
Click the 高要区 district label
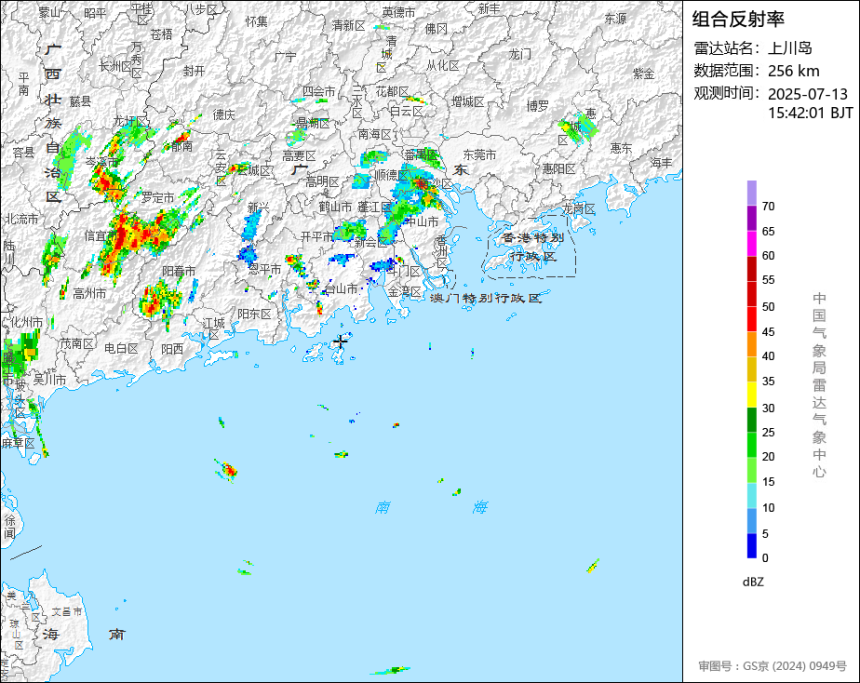(x=299, y=156)
